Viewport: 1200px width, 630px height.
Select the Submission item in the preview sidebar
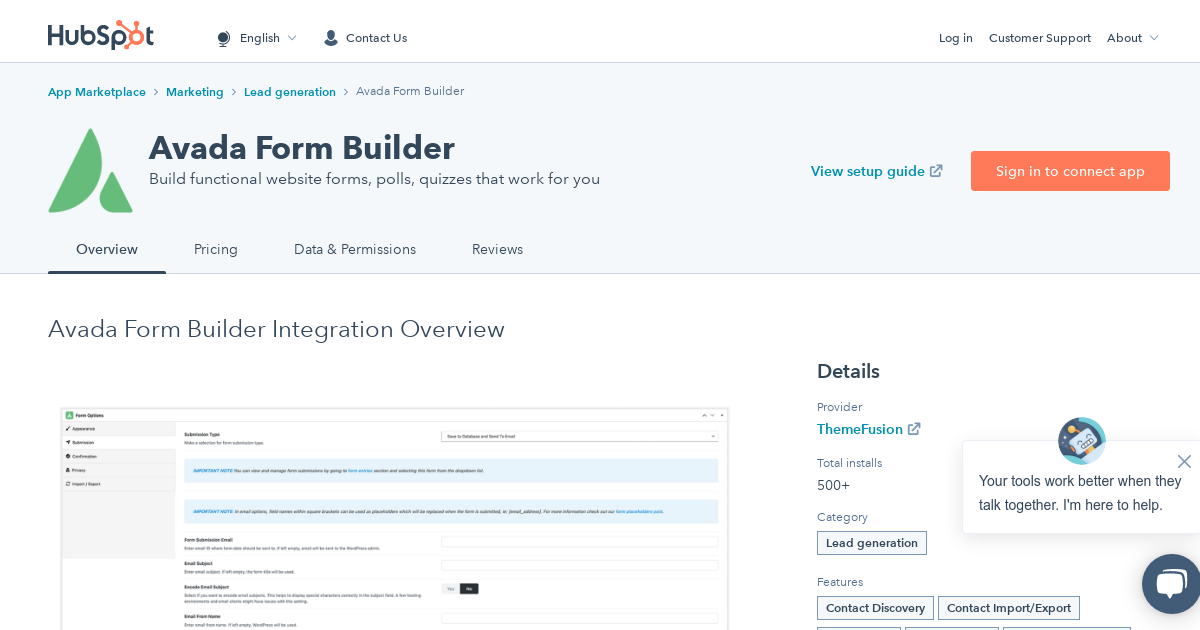[x=83, y=440]
